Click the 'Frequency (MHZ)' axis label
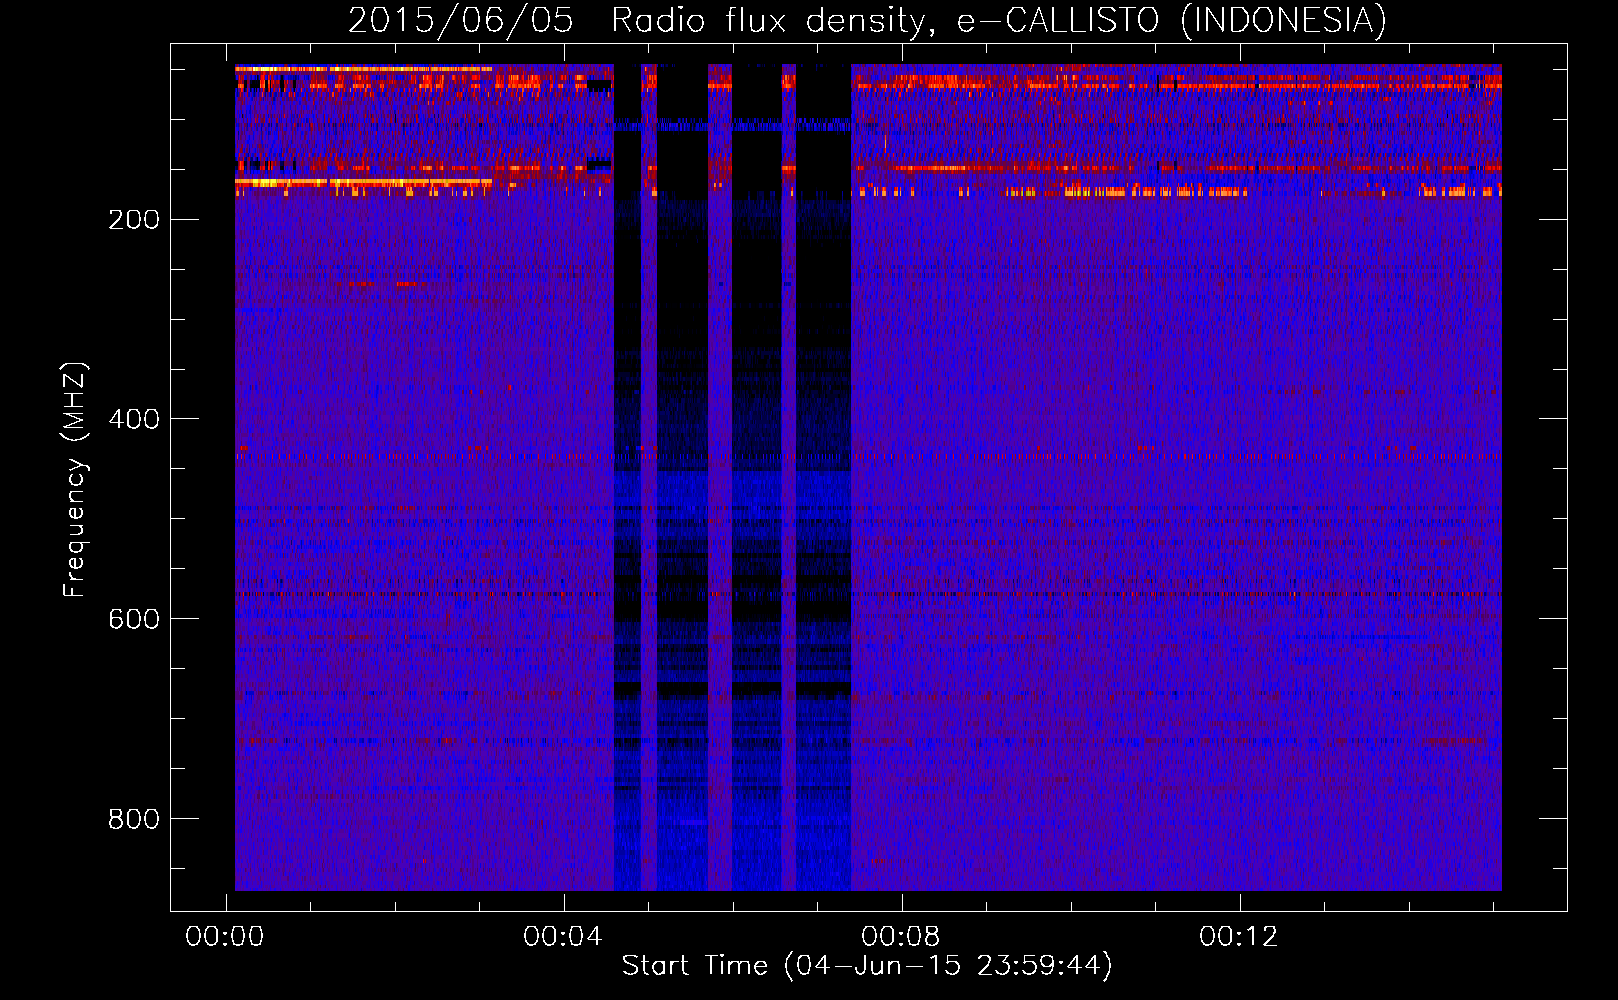 (x=75, y=480)
